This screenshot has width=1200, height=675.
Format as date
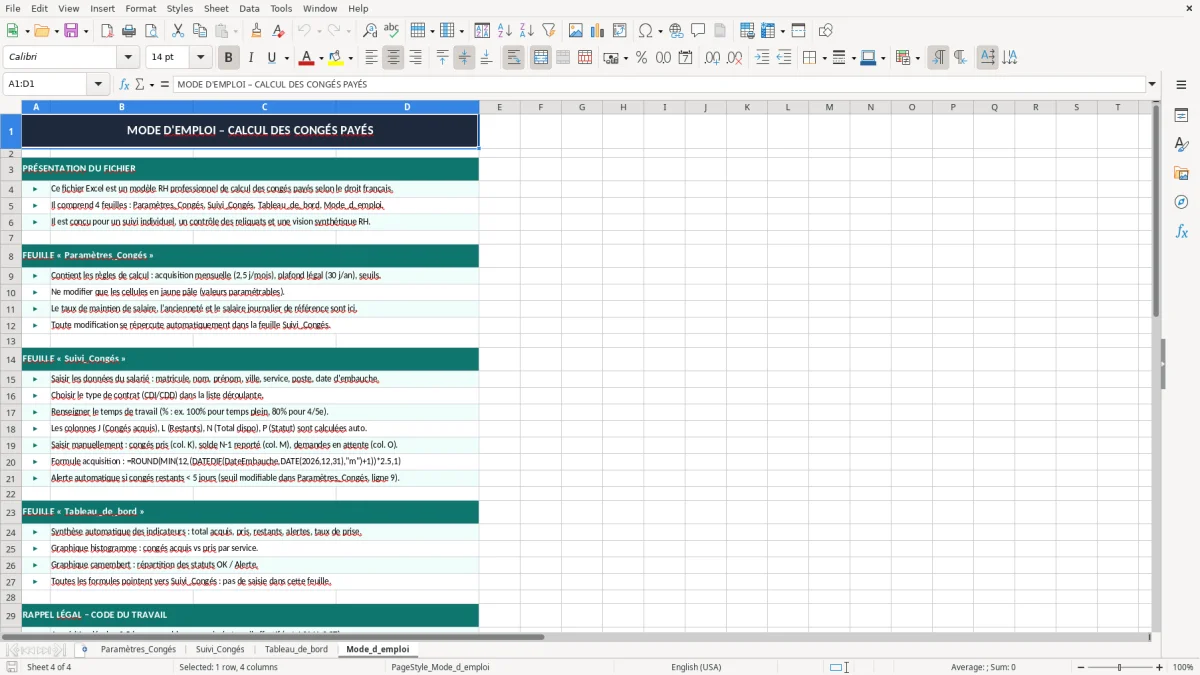click(685, 58)
